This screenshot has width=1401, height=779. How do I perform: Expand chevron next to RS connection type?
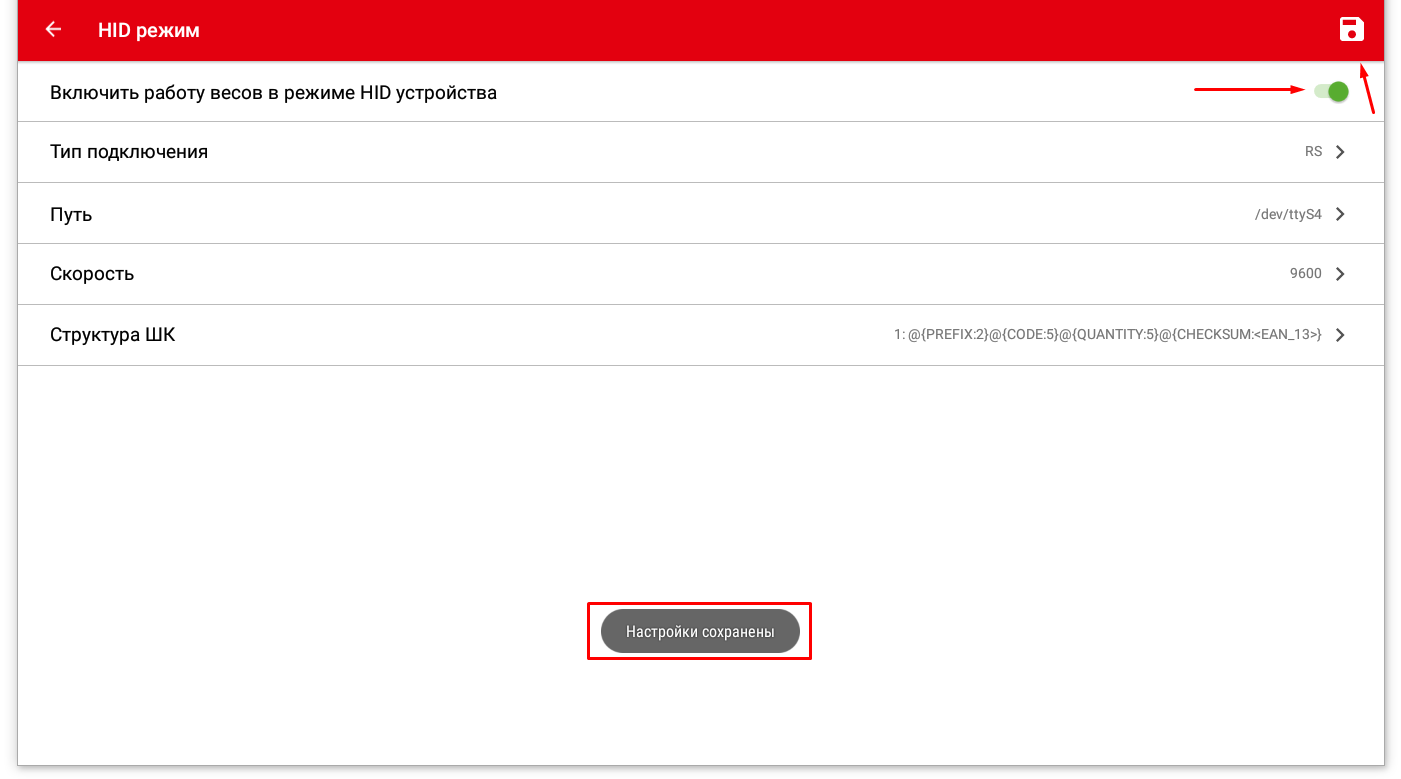click(1340, 152)
